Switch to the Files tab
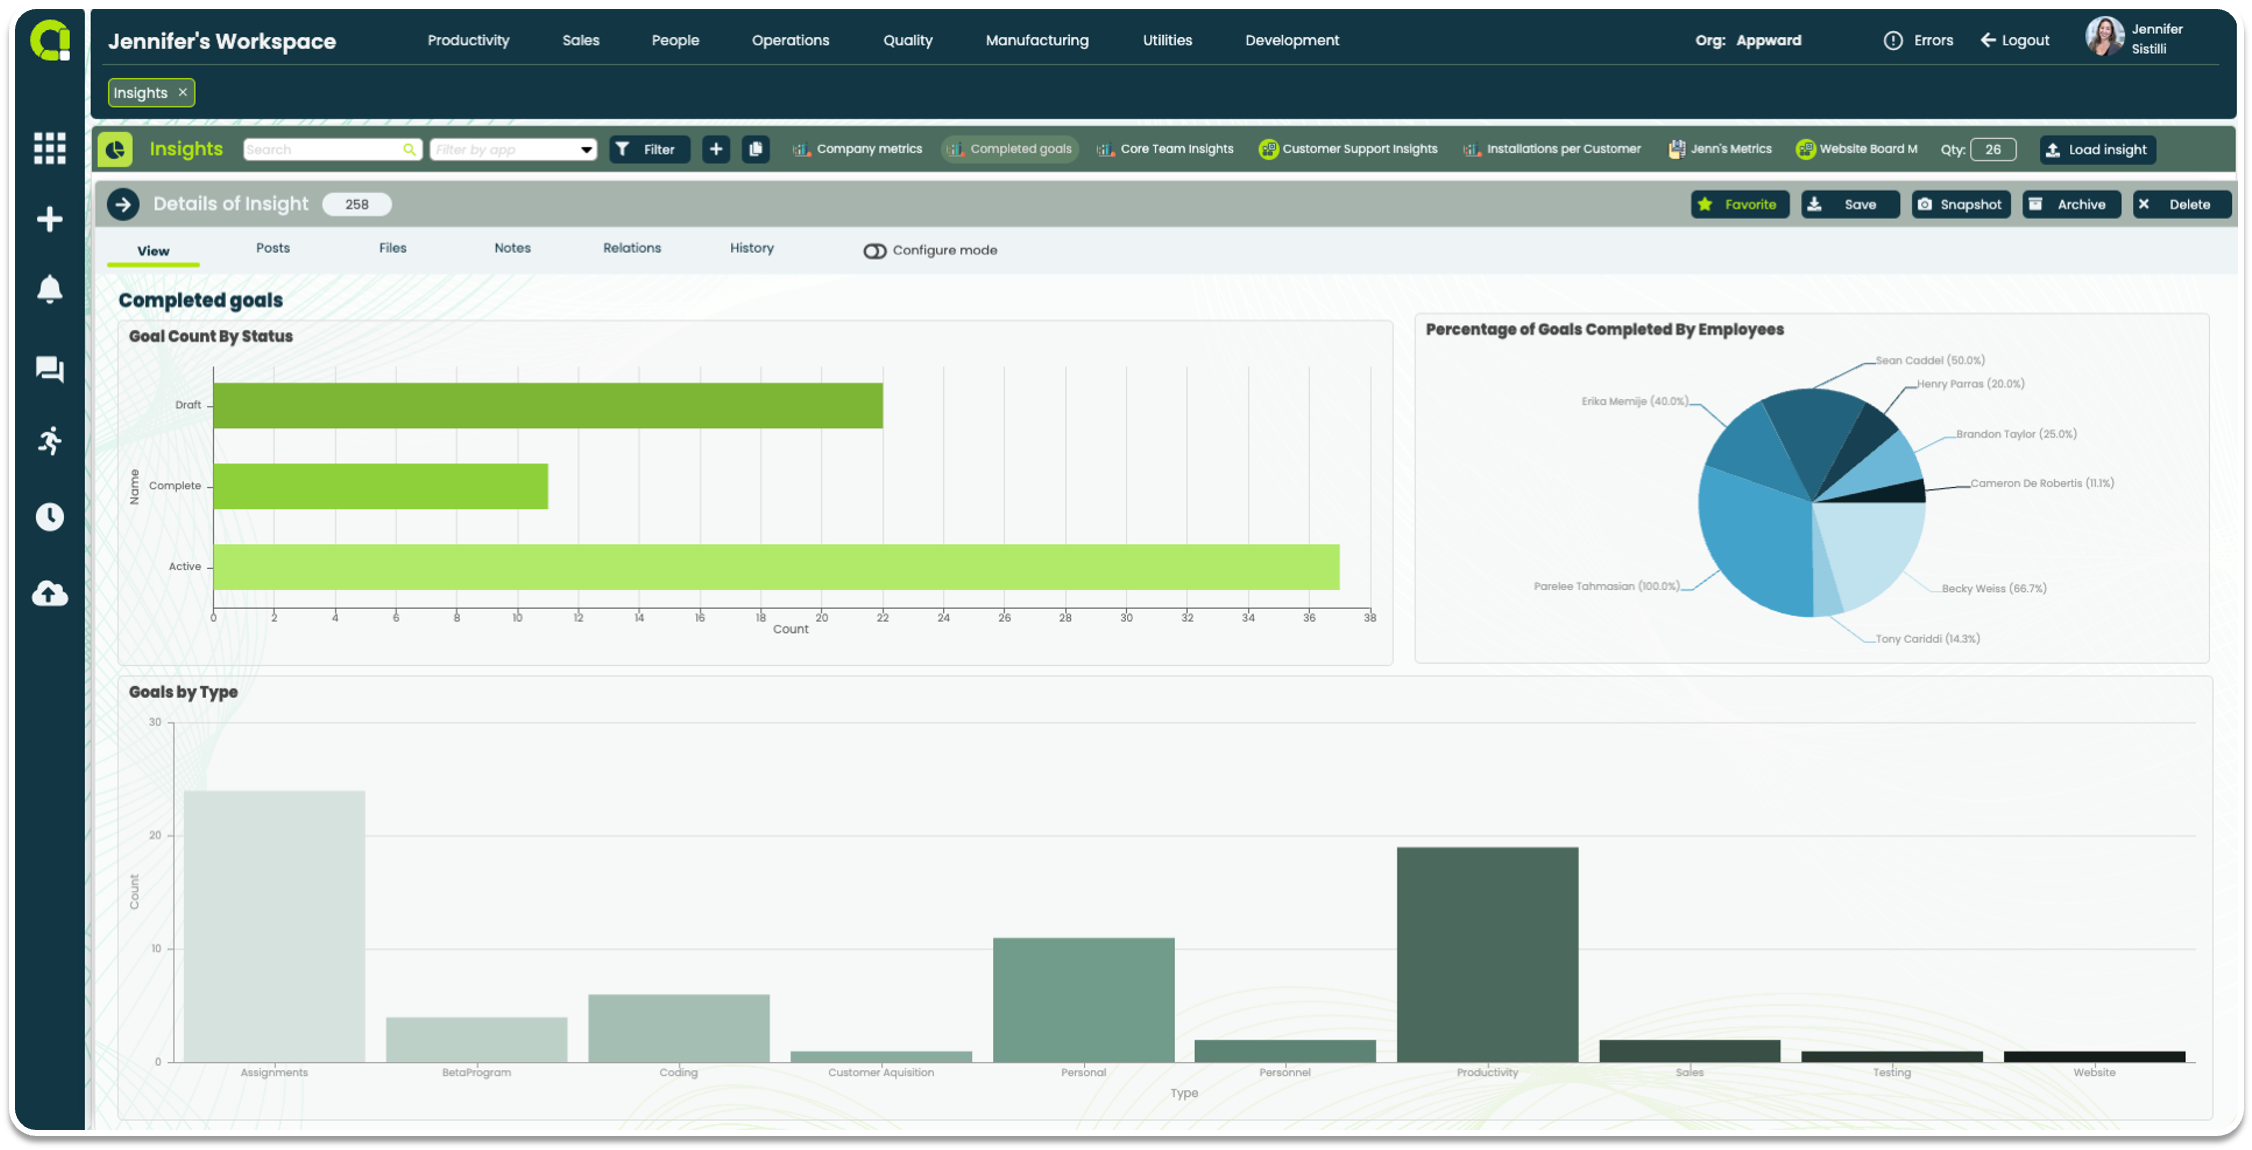The height and width of the screenshot is (1150, 2252). [393, 248]
